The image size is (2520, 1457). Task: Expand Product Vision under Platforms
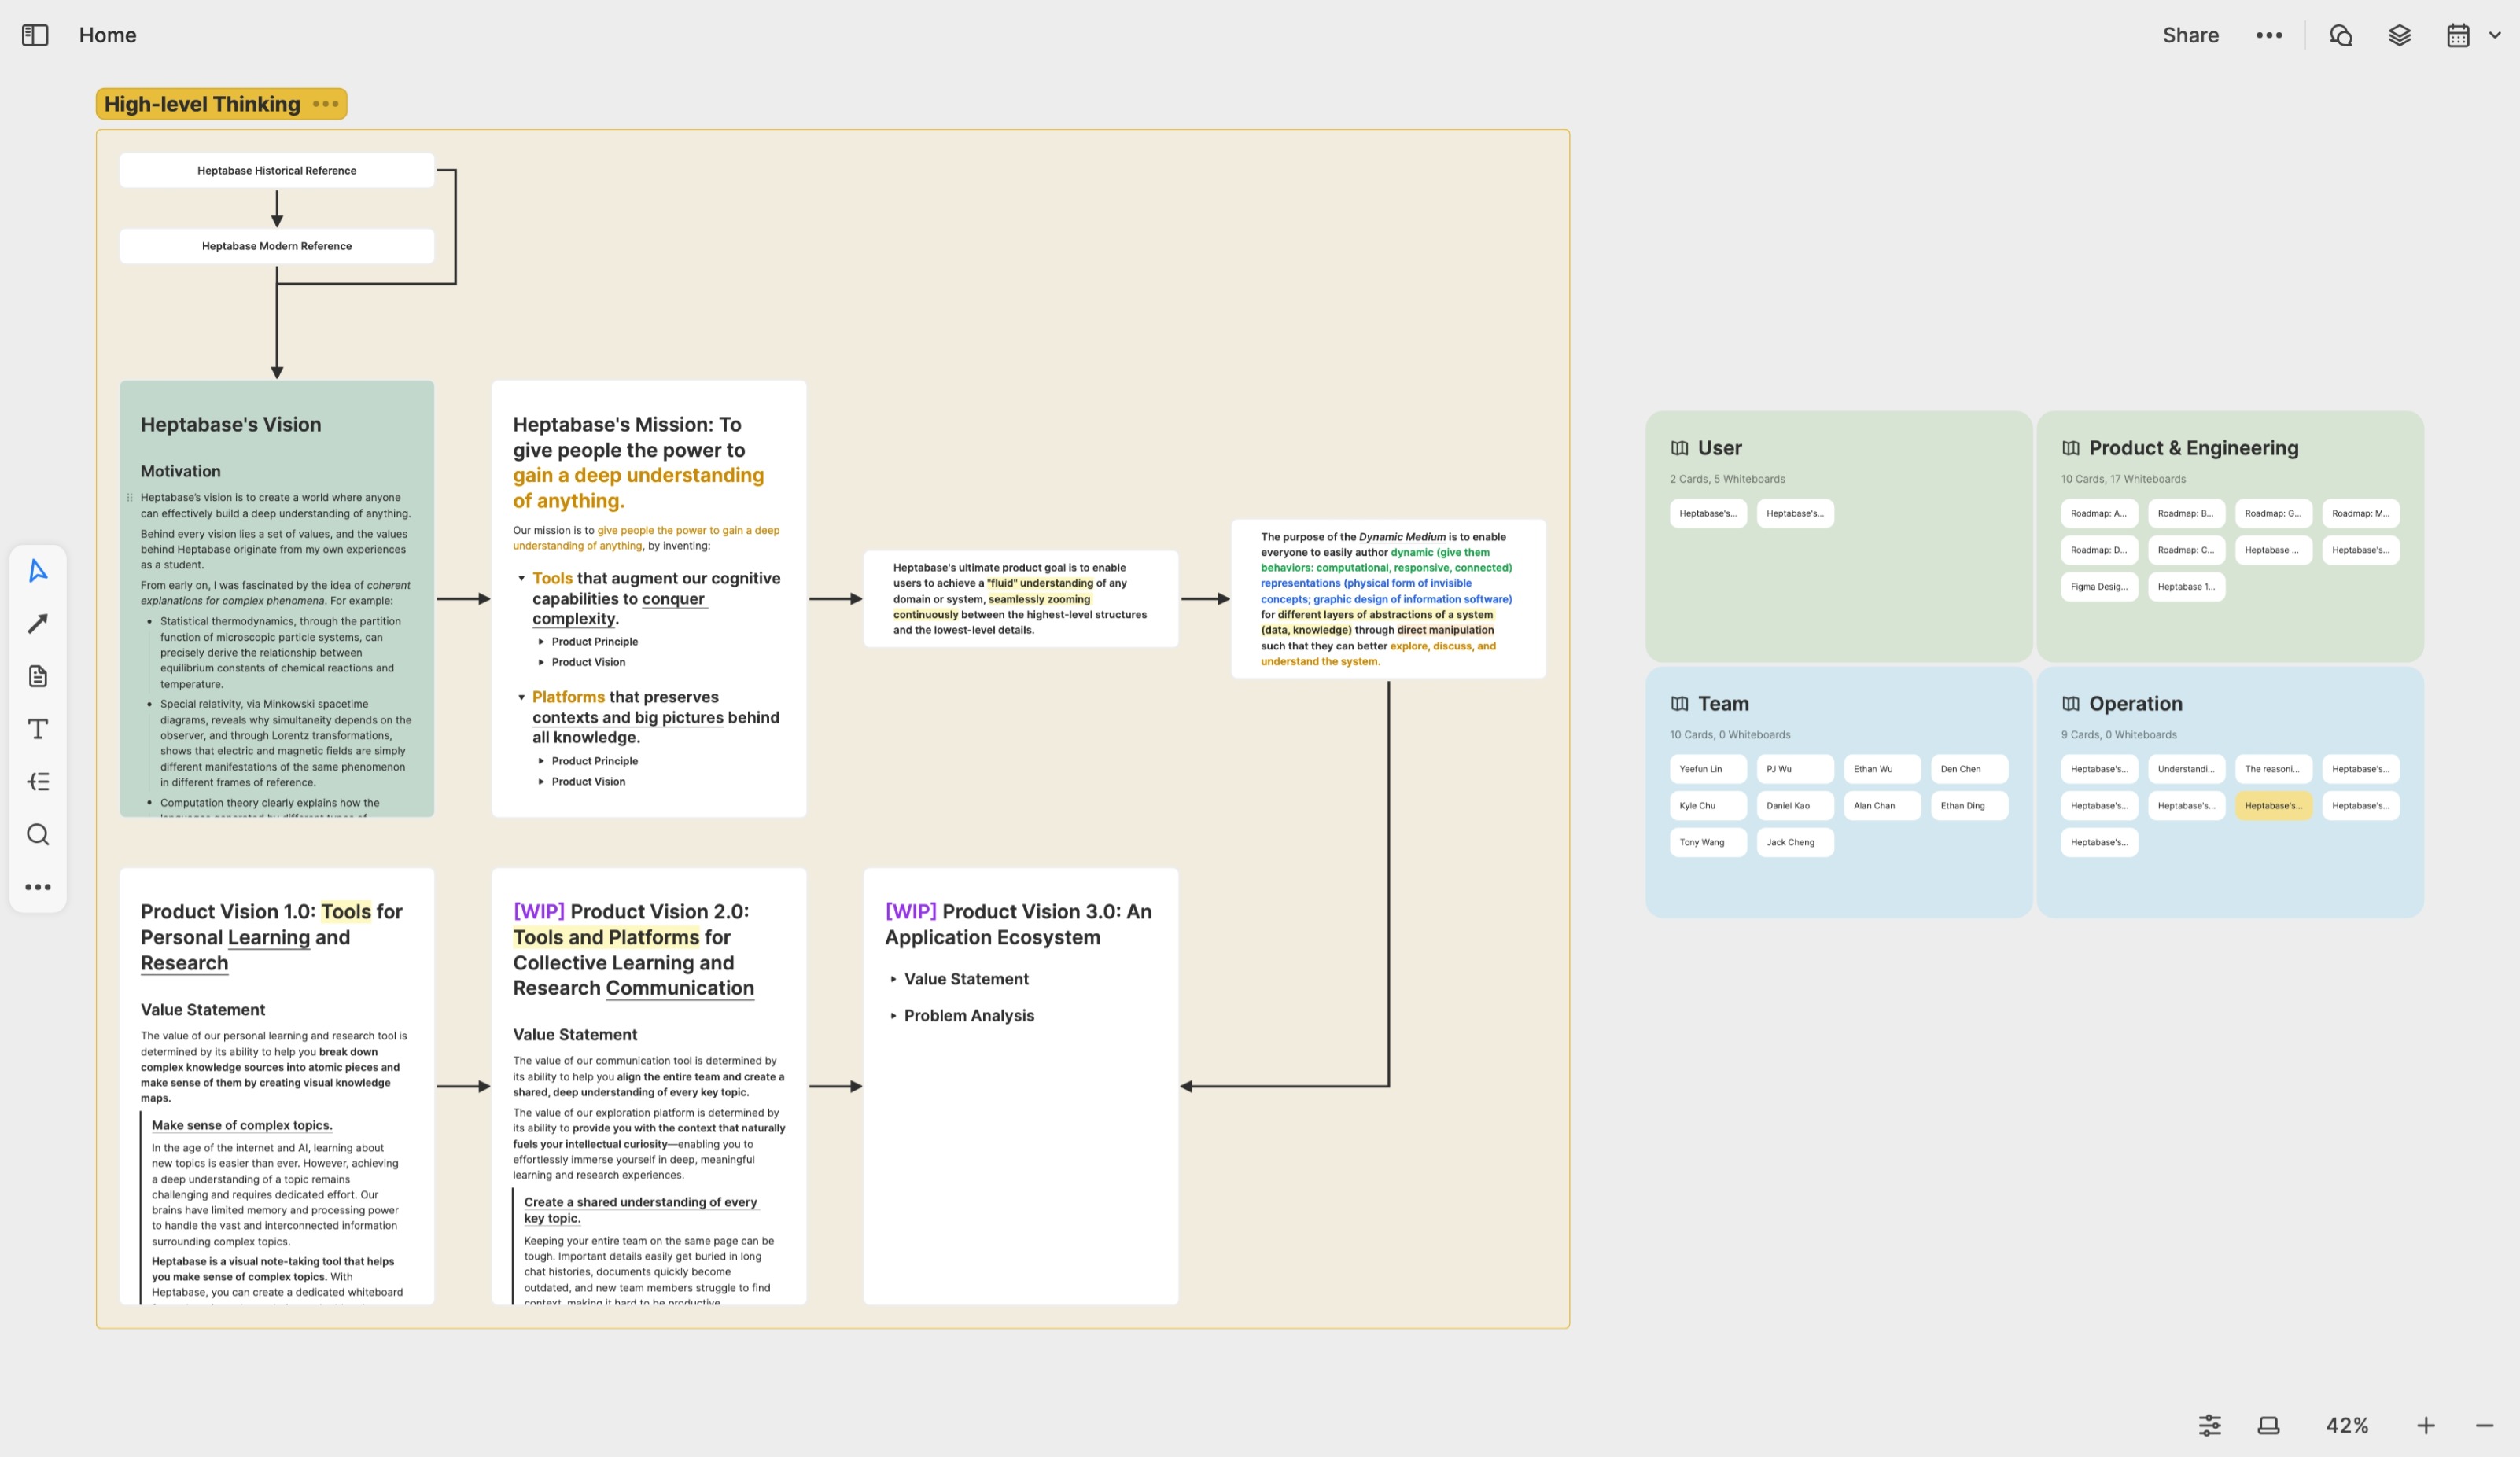click(541, 782)
